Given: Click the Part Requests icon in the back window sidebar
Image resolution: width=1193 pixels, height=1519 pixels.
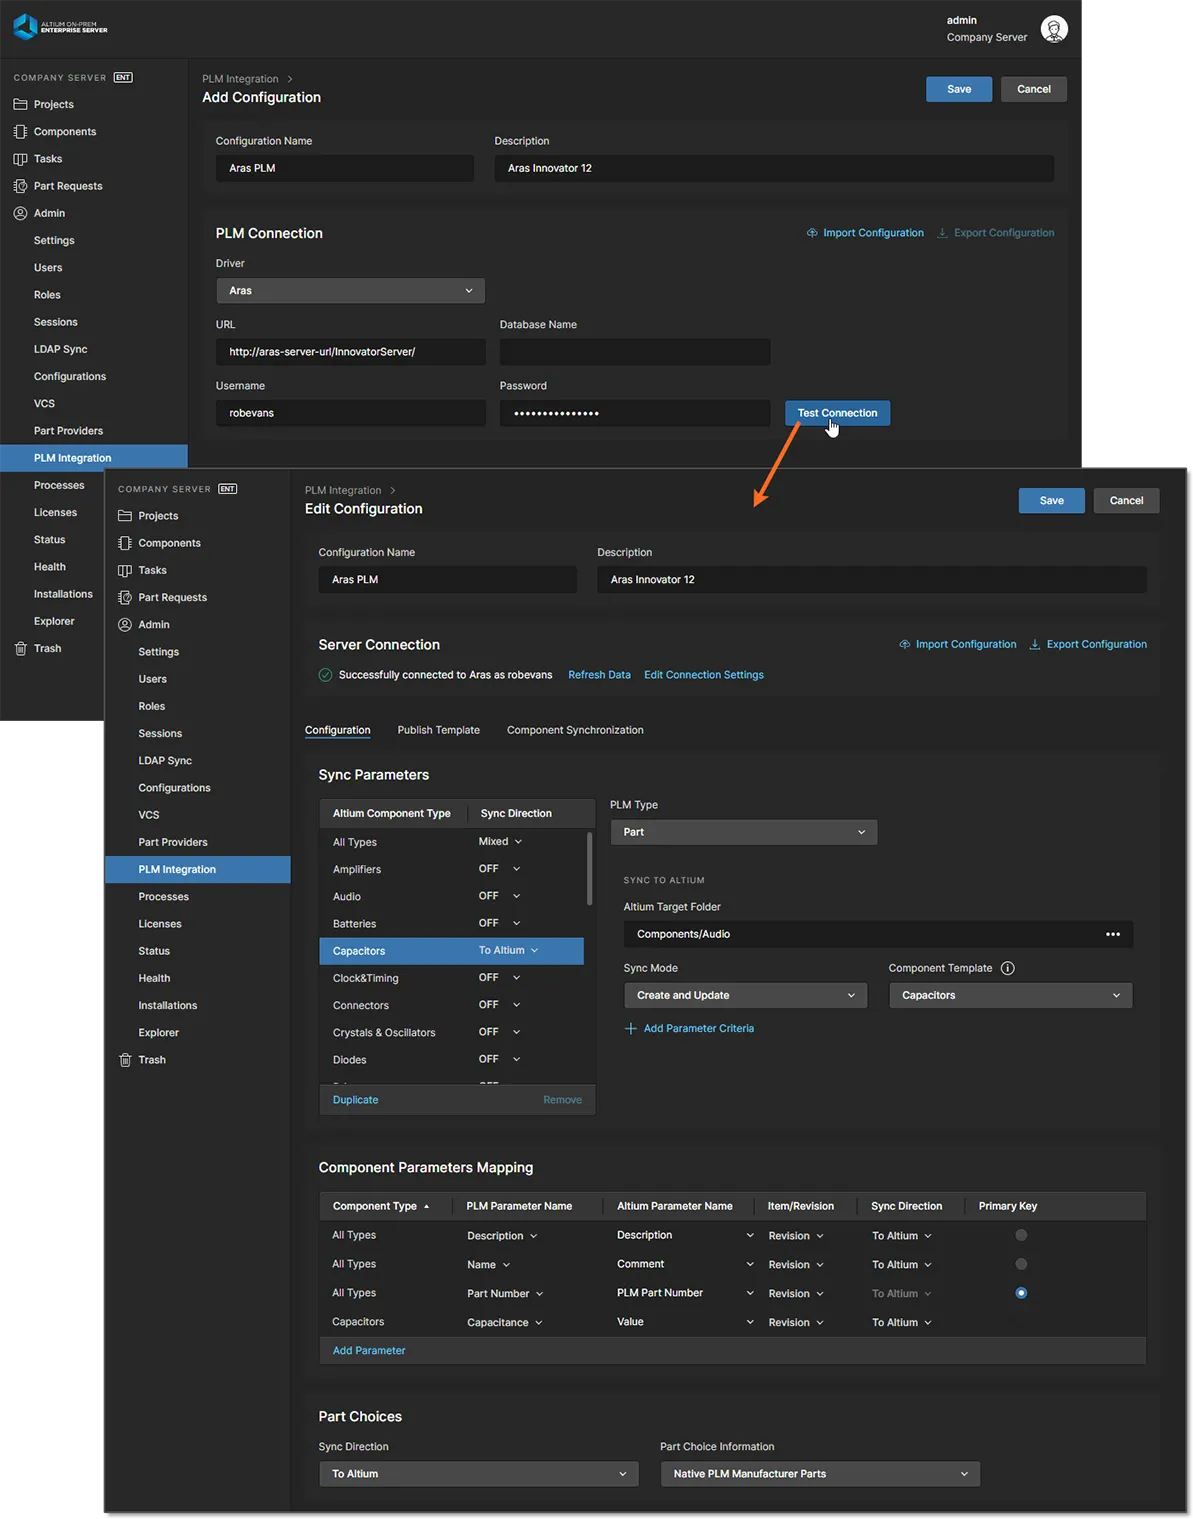Looking at the screenshot, I should [20, 186].
